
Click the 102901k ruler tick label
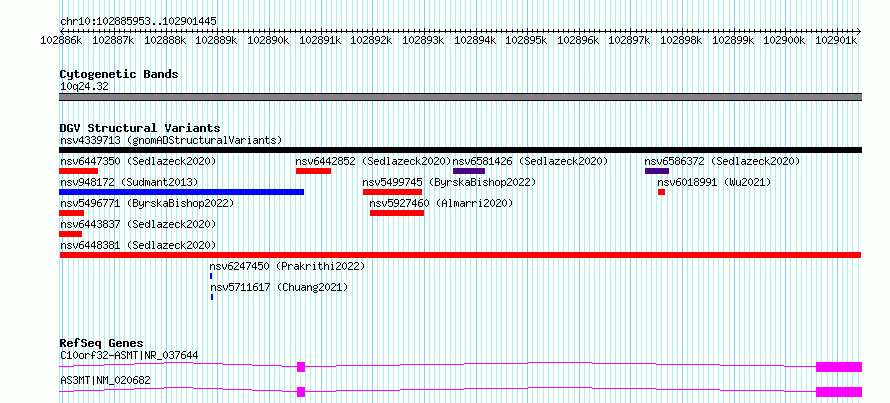pos(836,40)
